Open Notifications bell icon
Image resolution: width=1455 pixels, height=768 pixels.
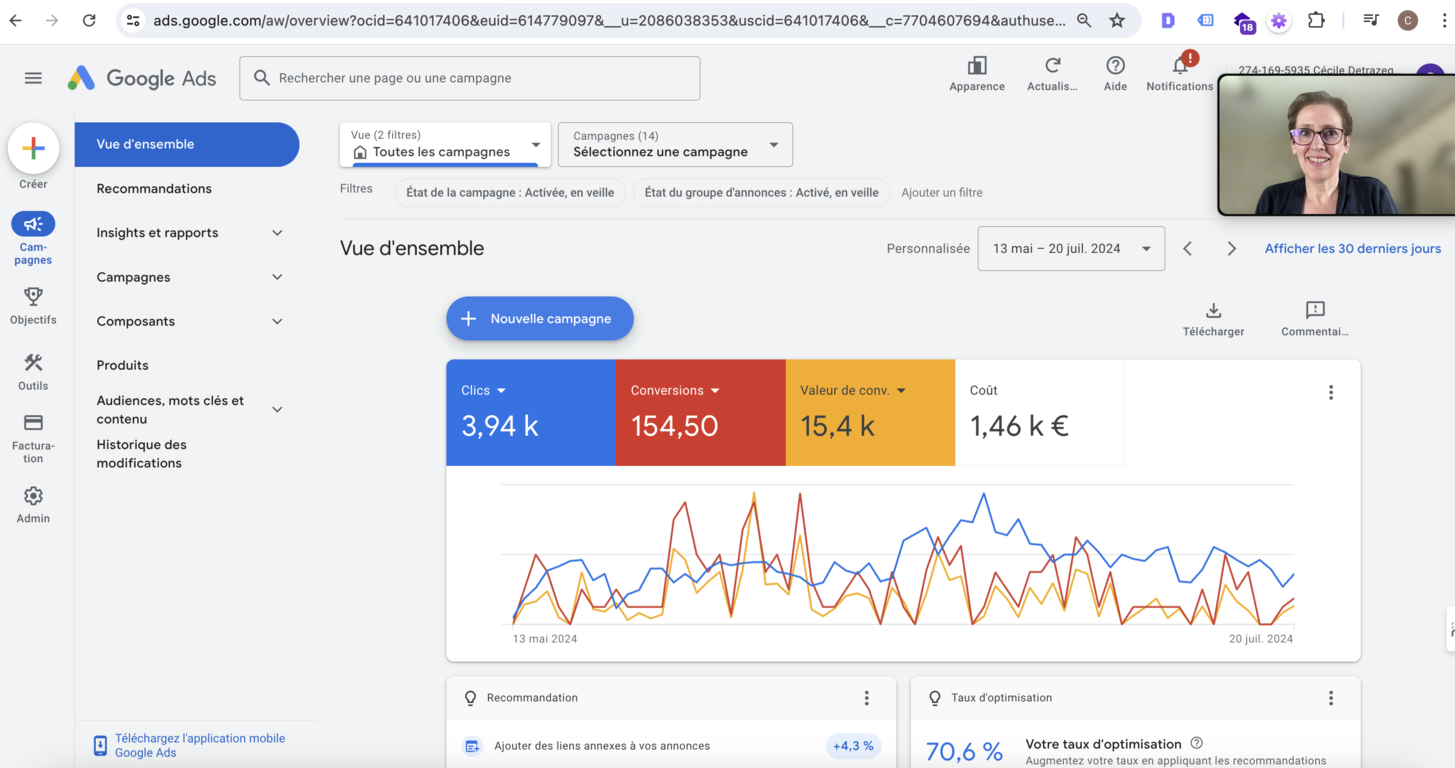1180,66
